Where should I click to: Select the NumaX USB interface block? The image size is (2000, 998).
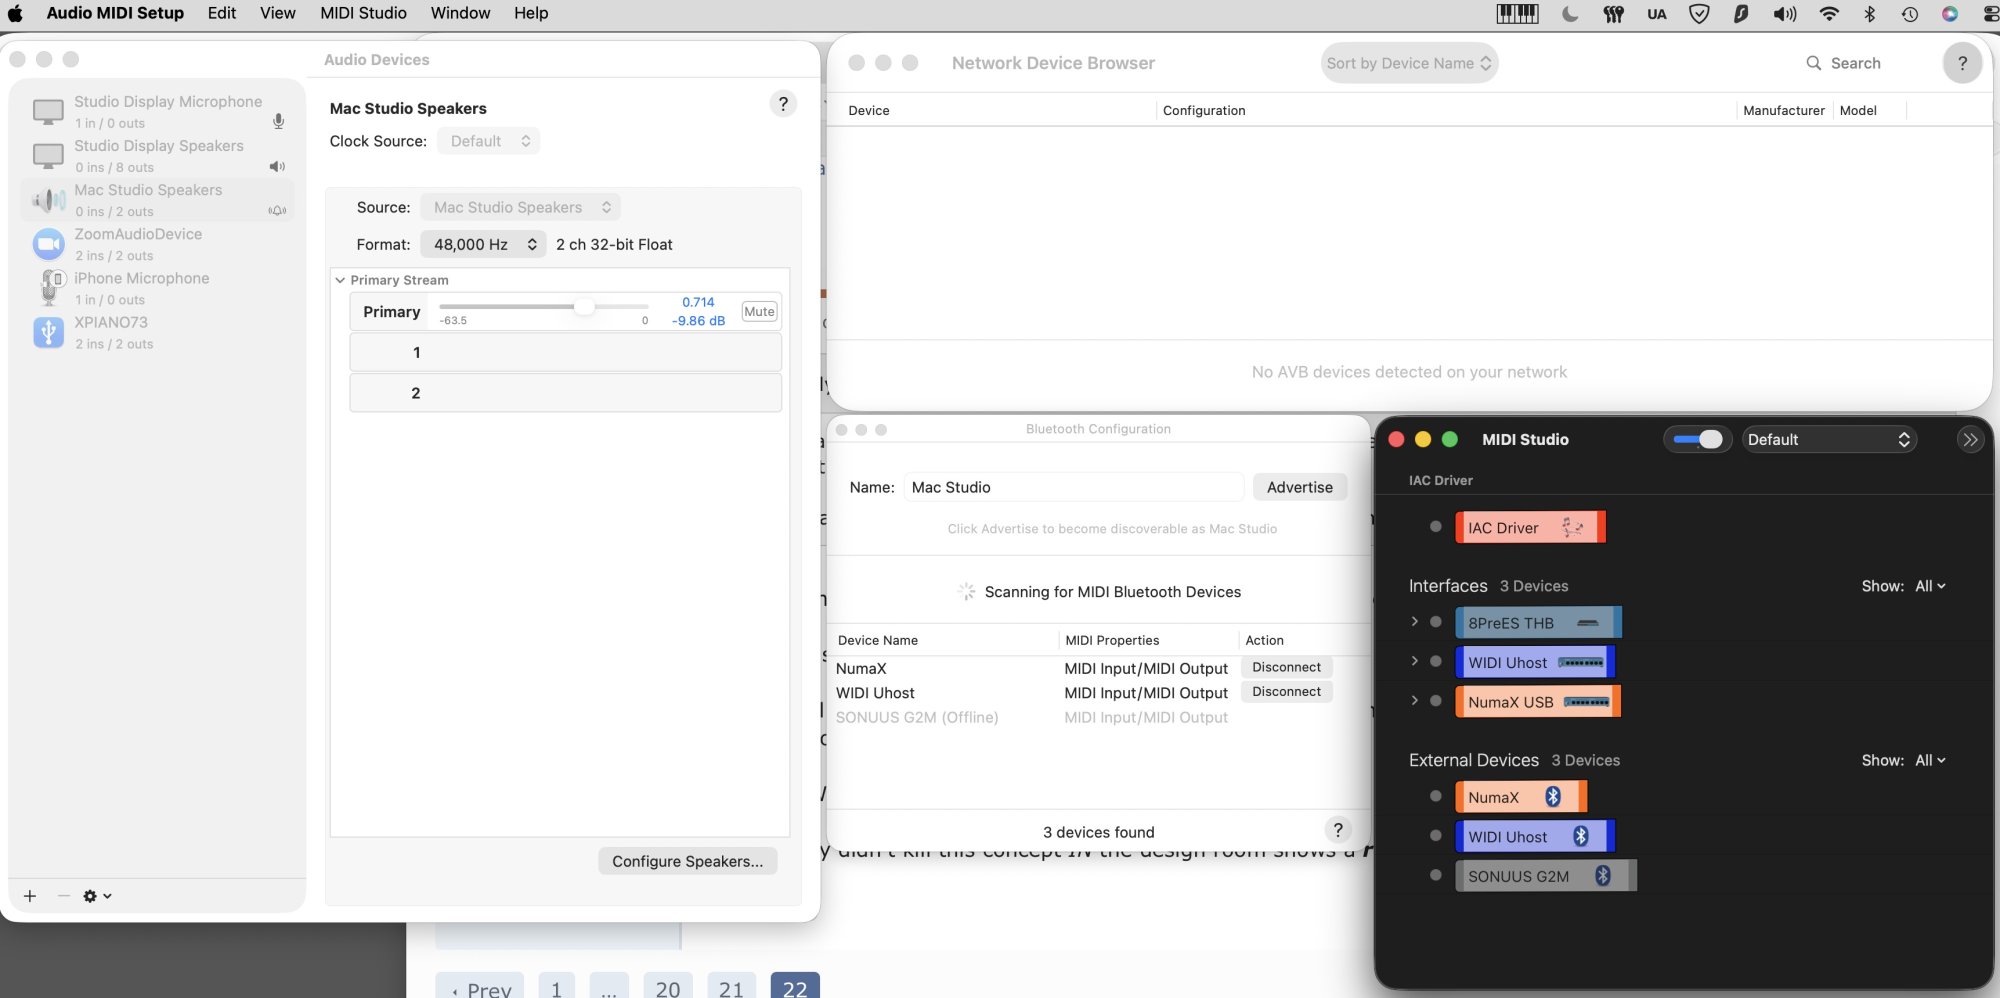1538,702
